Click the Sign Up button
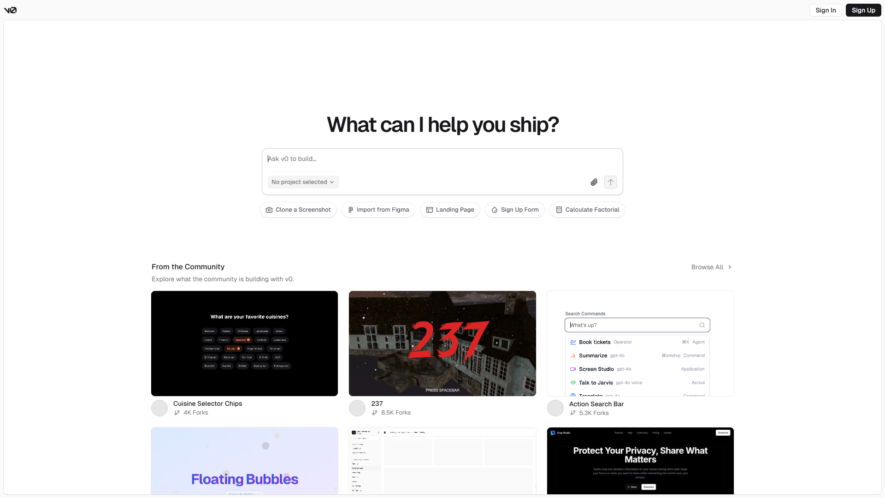 point(863,10)
